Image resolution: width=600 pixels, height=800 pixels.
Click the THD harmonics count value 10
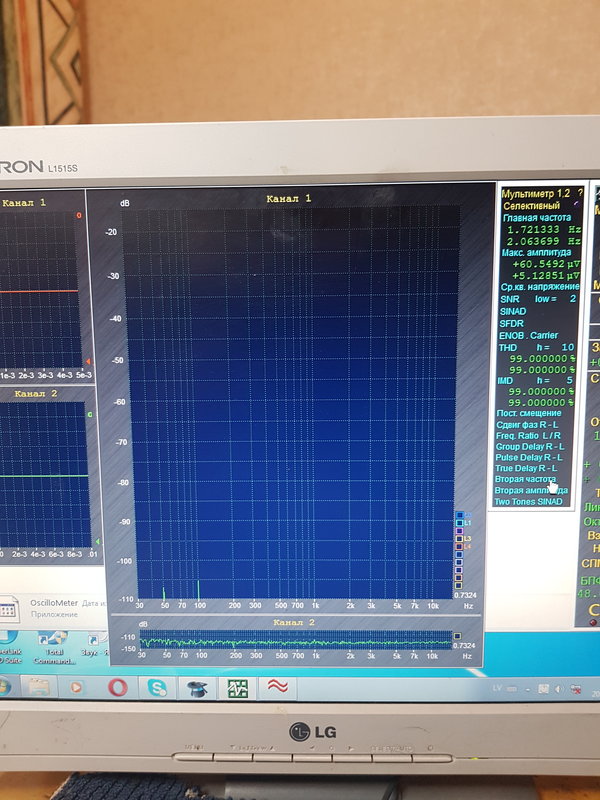[567, 347]
